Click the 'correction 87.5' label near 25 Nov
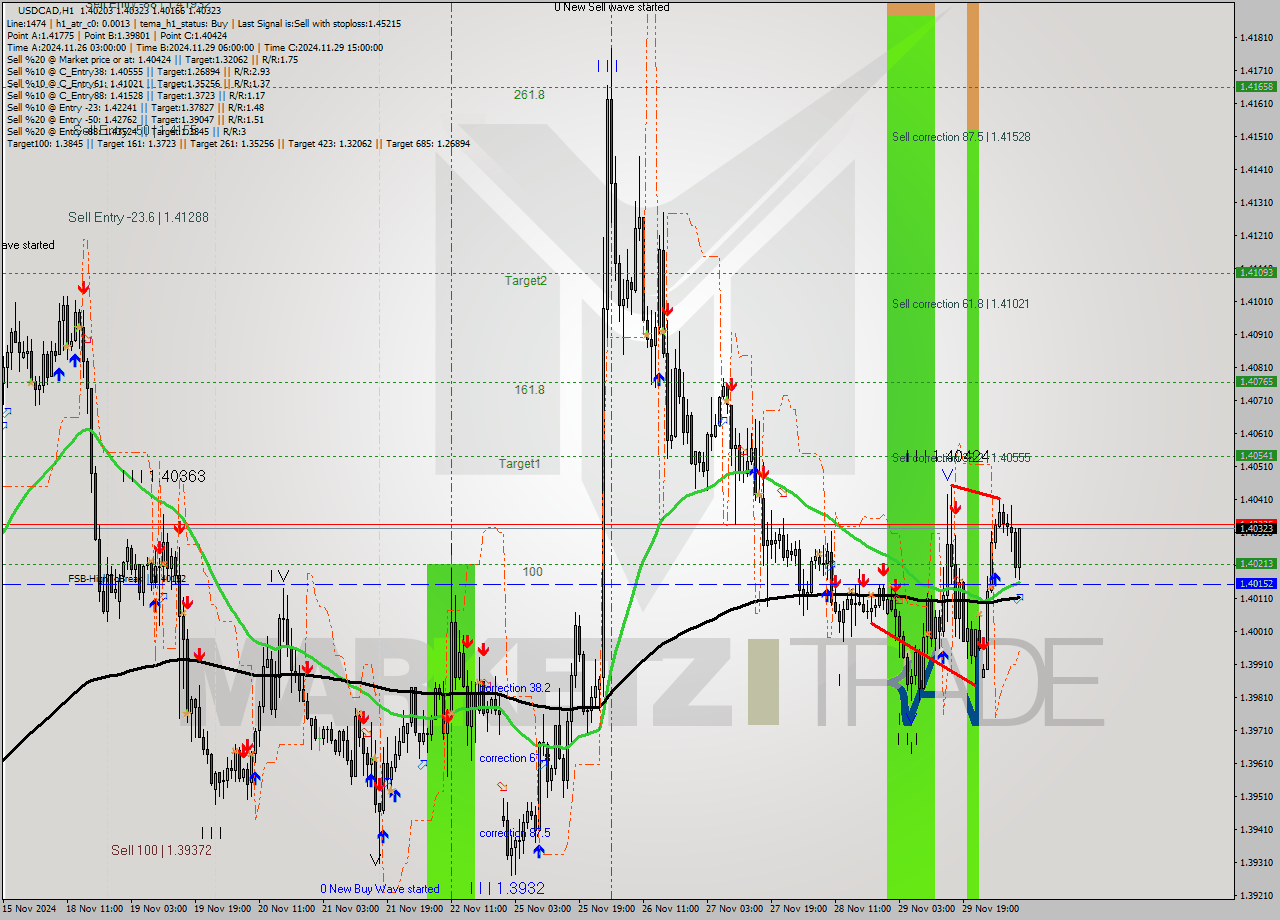The height and width of the screenshot is (920, 1280). [x=515, y=833]
